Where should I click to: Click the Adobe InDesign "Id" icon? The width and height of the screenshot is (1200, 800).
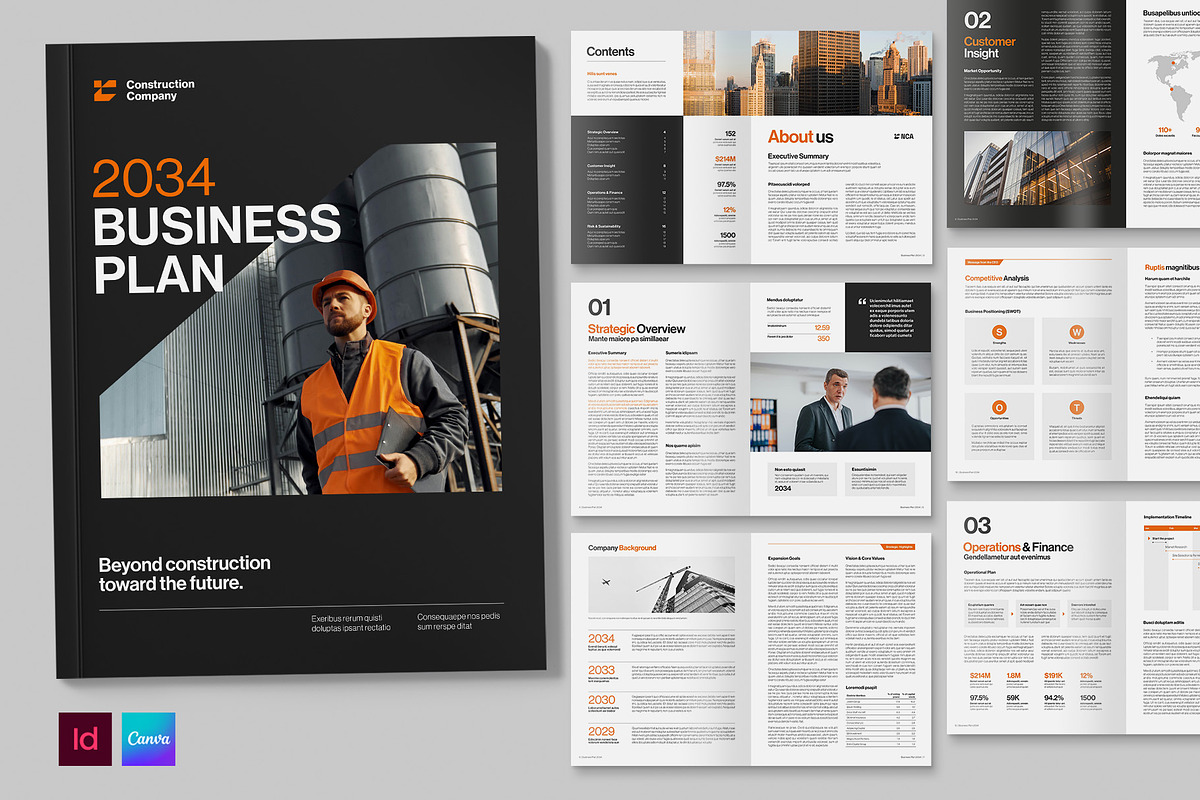point(85,739)
